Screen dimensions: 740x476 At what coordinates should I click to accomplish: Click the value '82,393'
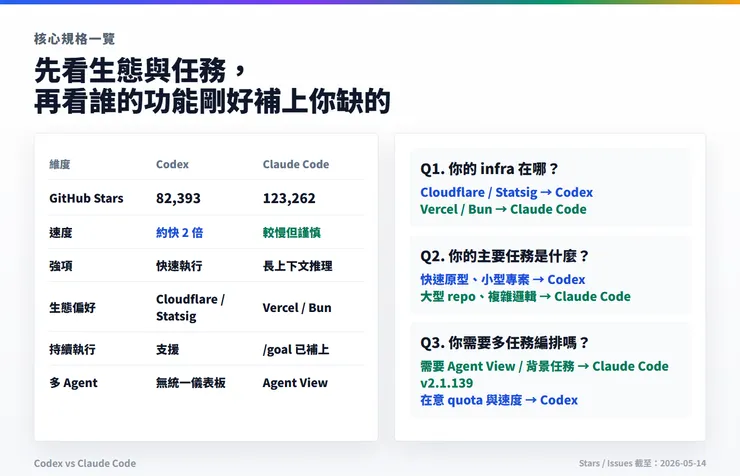tap(178, 198)
